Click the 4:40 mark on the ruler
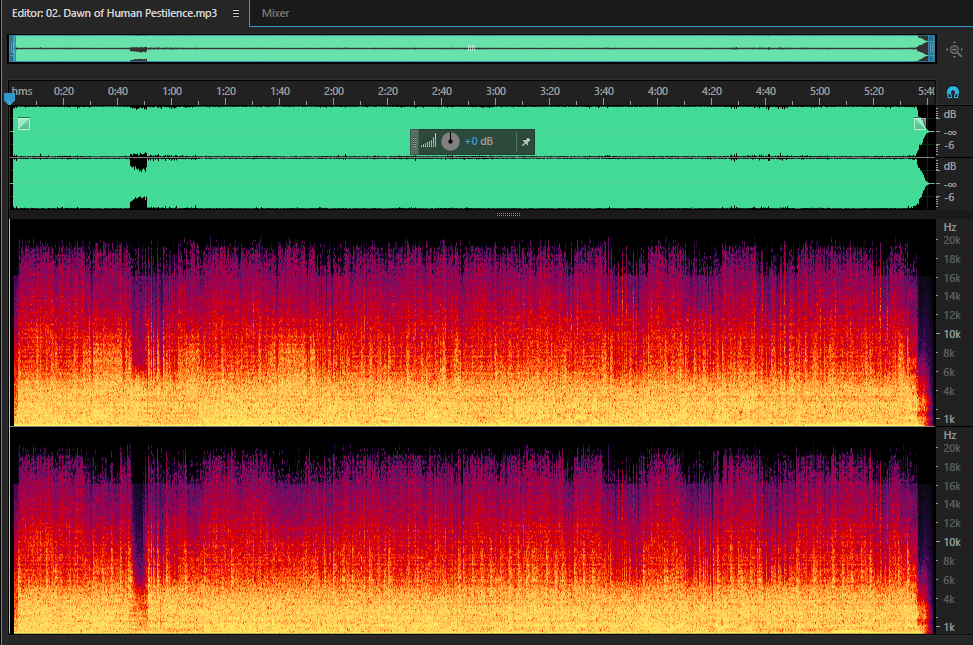 766,91
